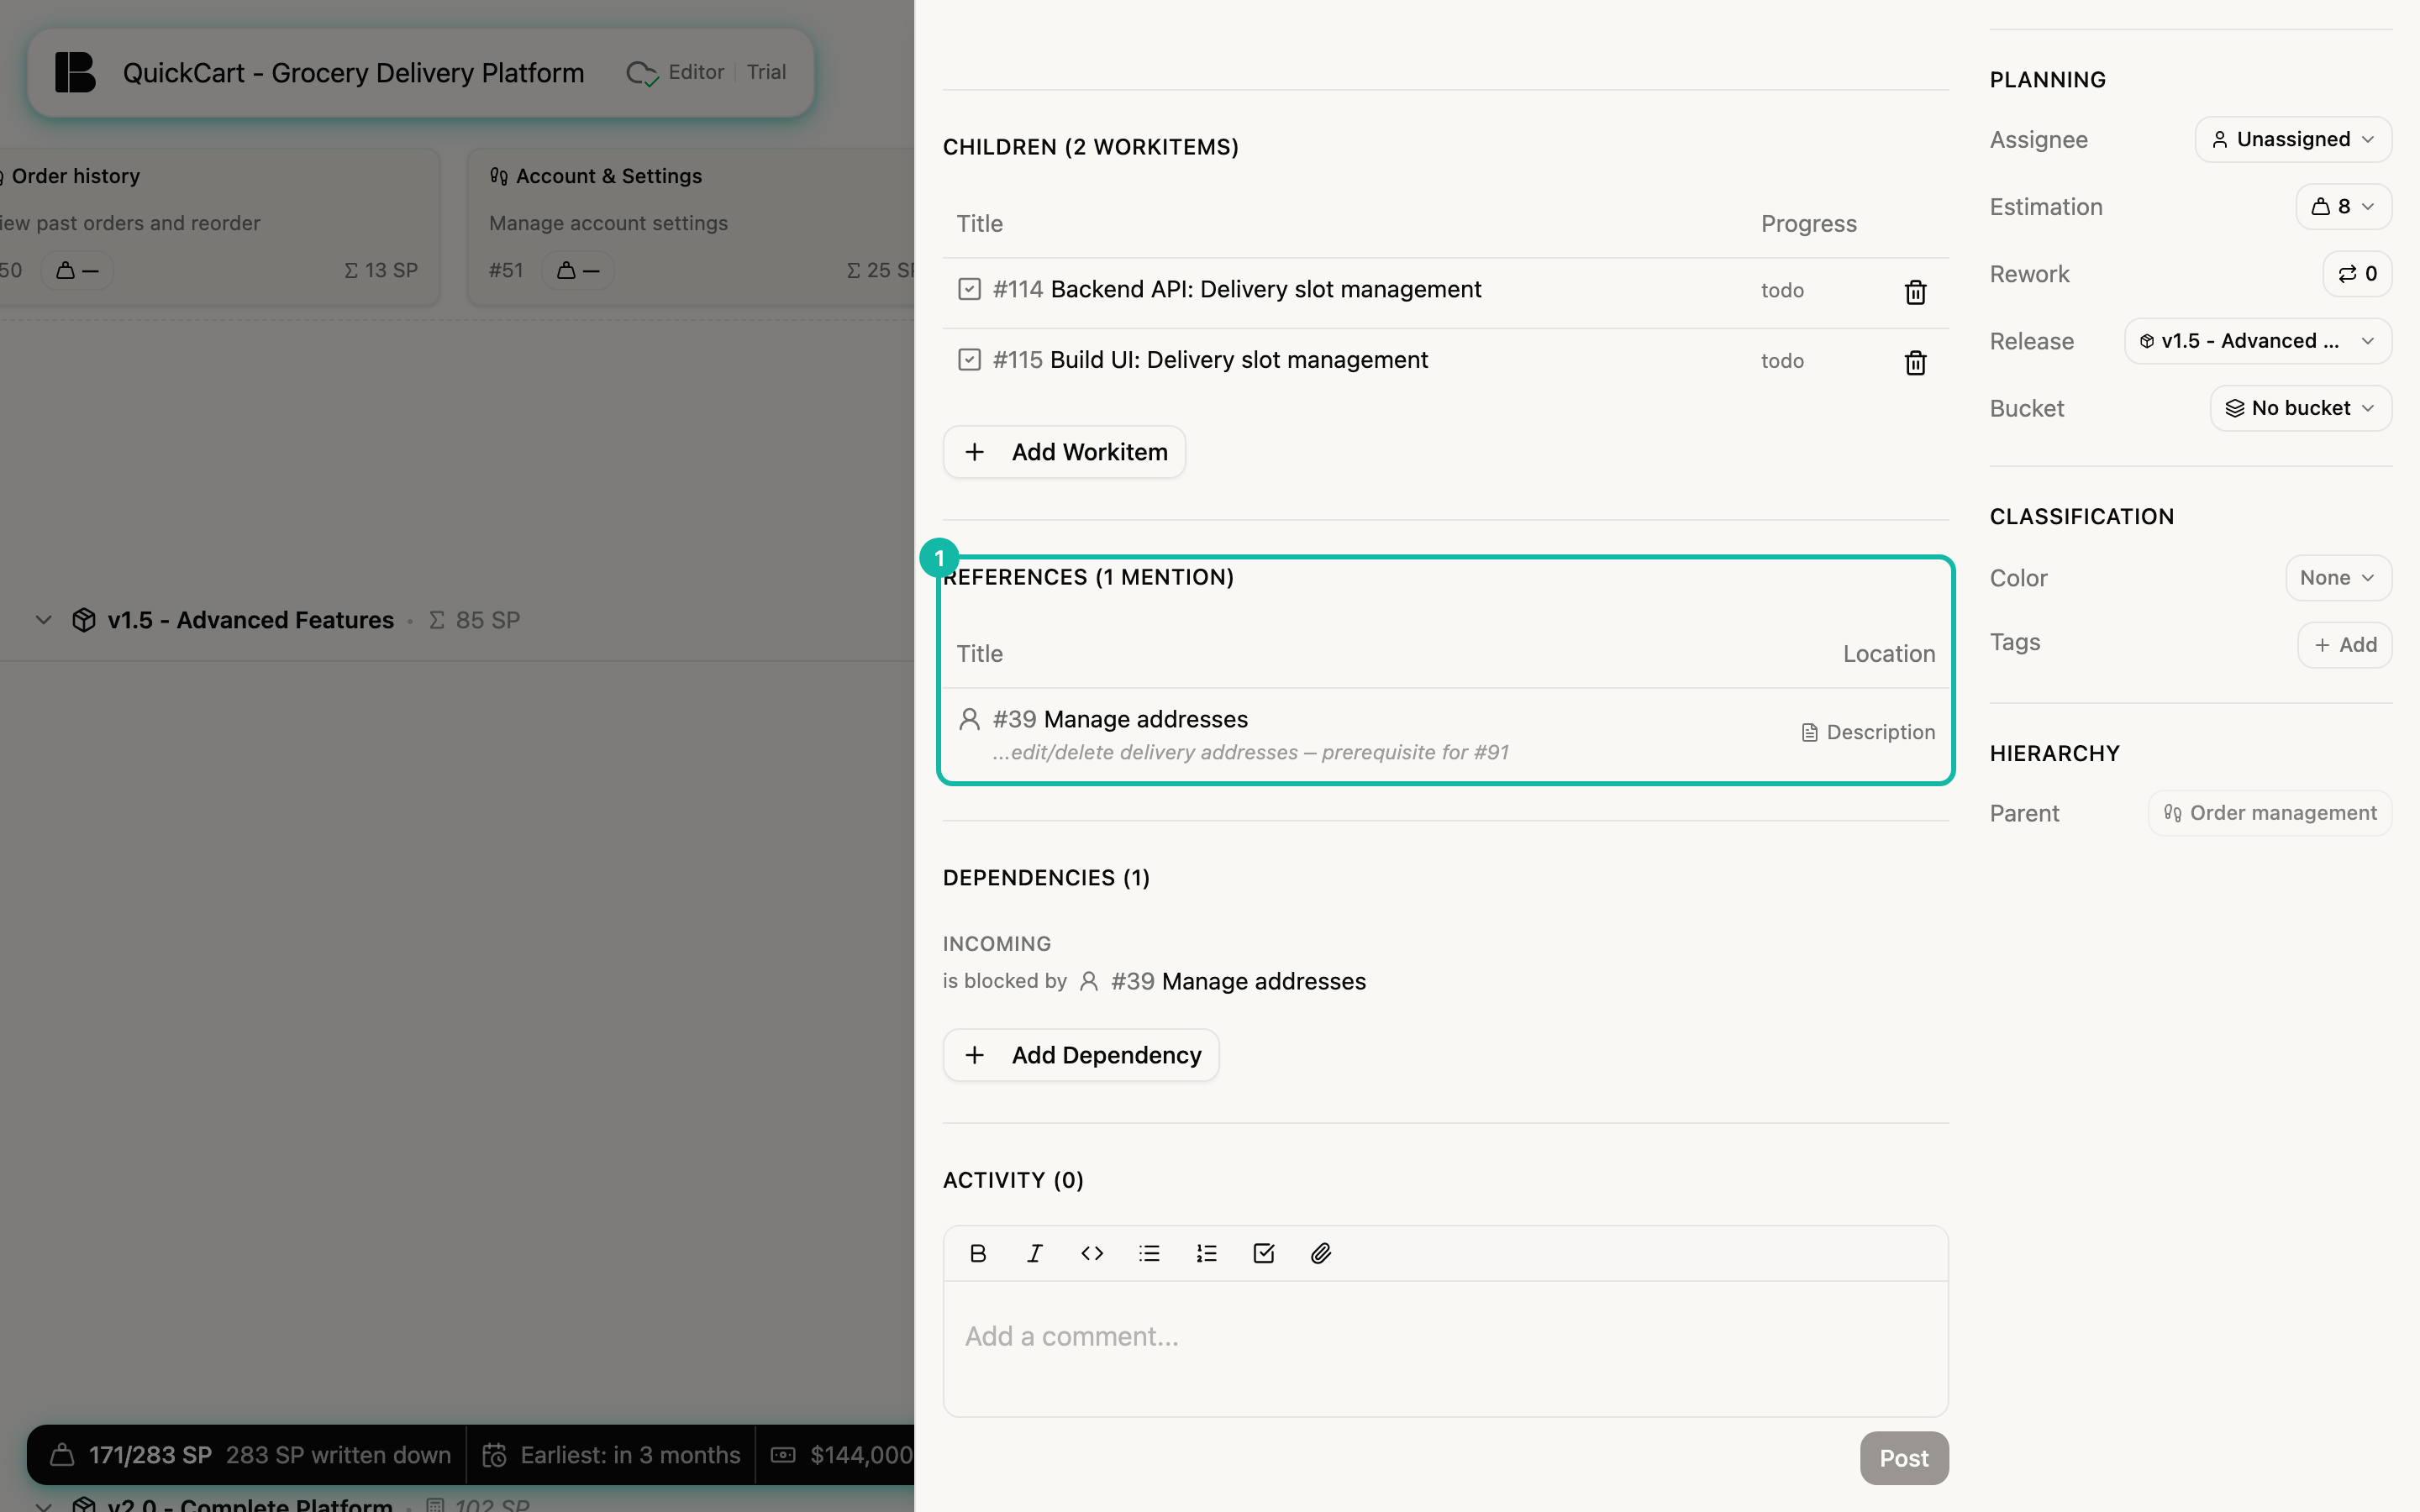Open the Assignee Unassigned dropdown
The image size is (2420, 1512).
pyautogui.click(x=2293, y=139)
